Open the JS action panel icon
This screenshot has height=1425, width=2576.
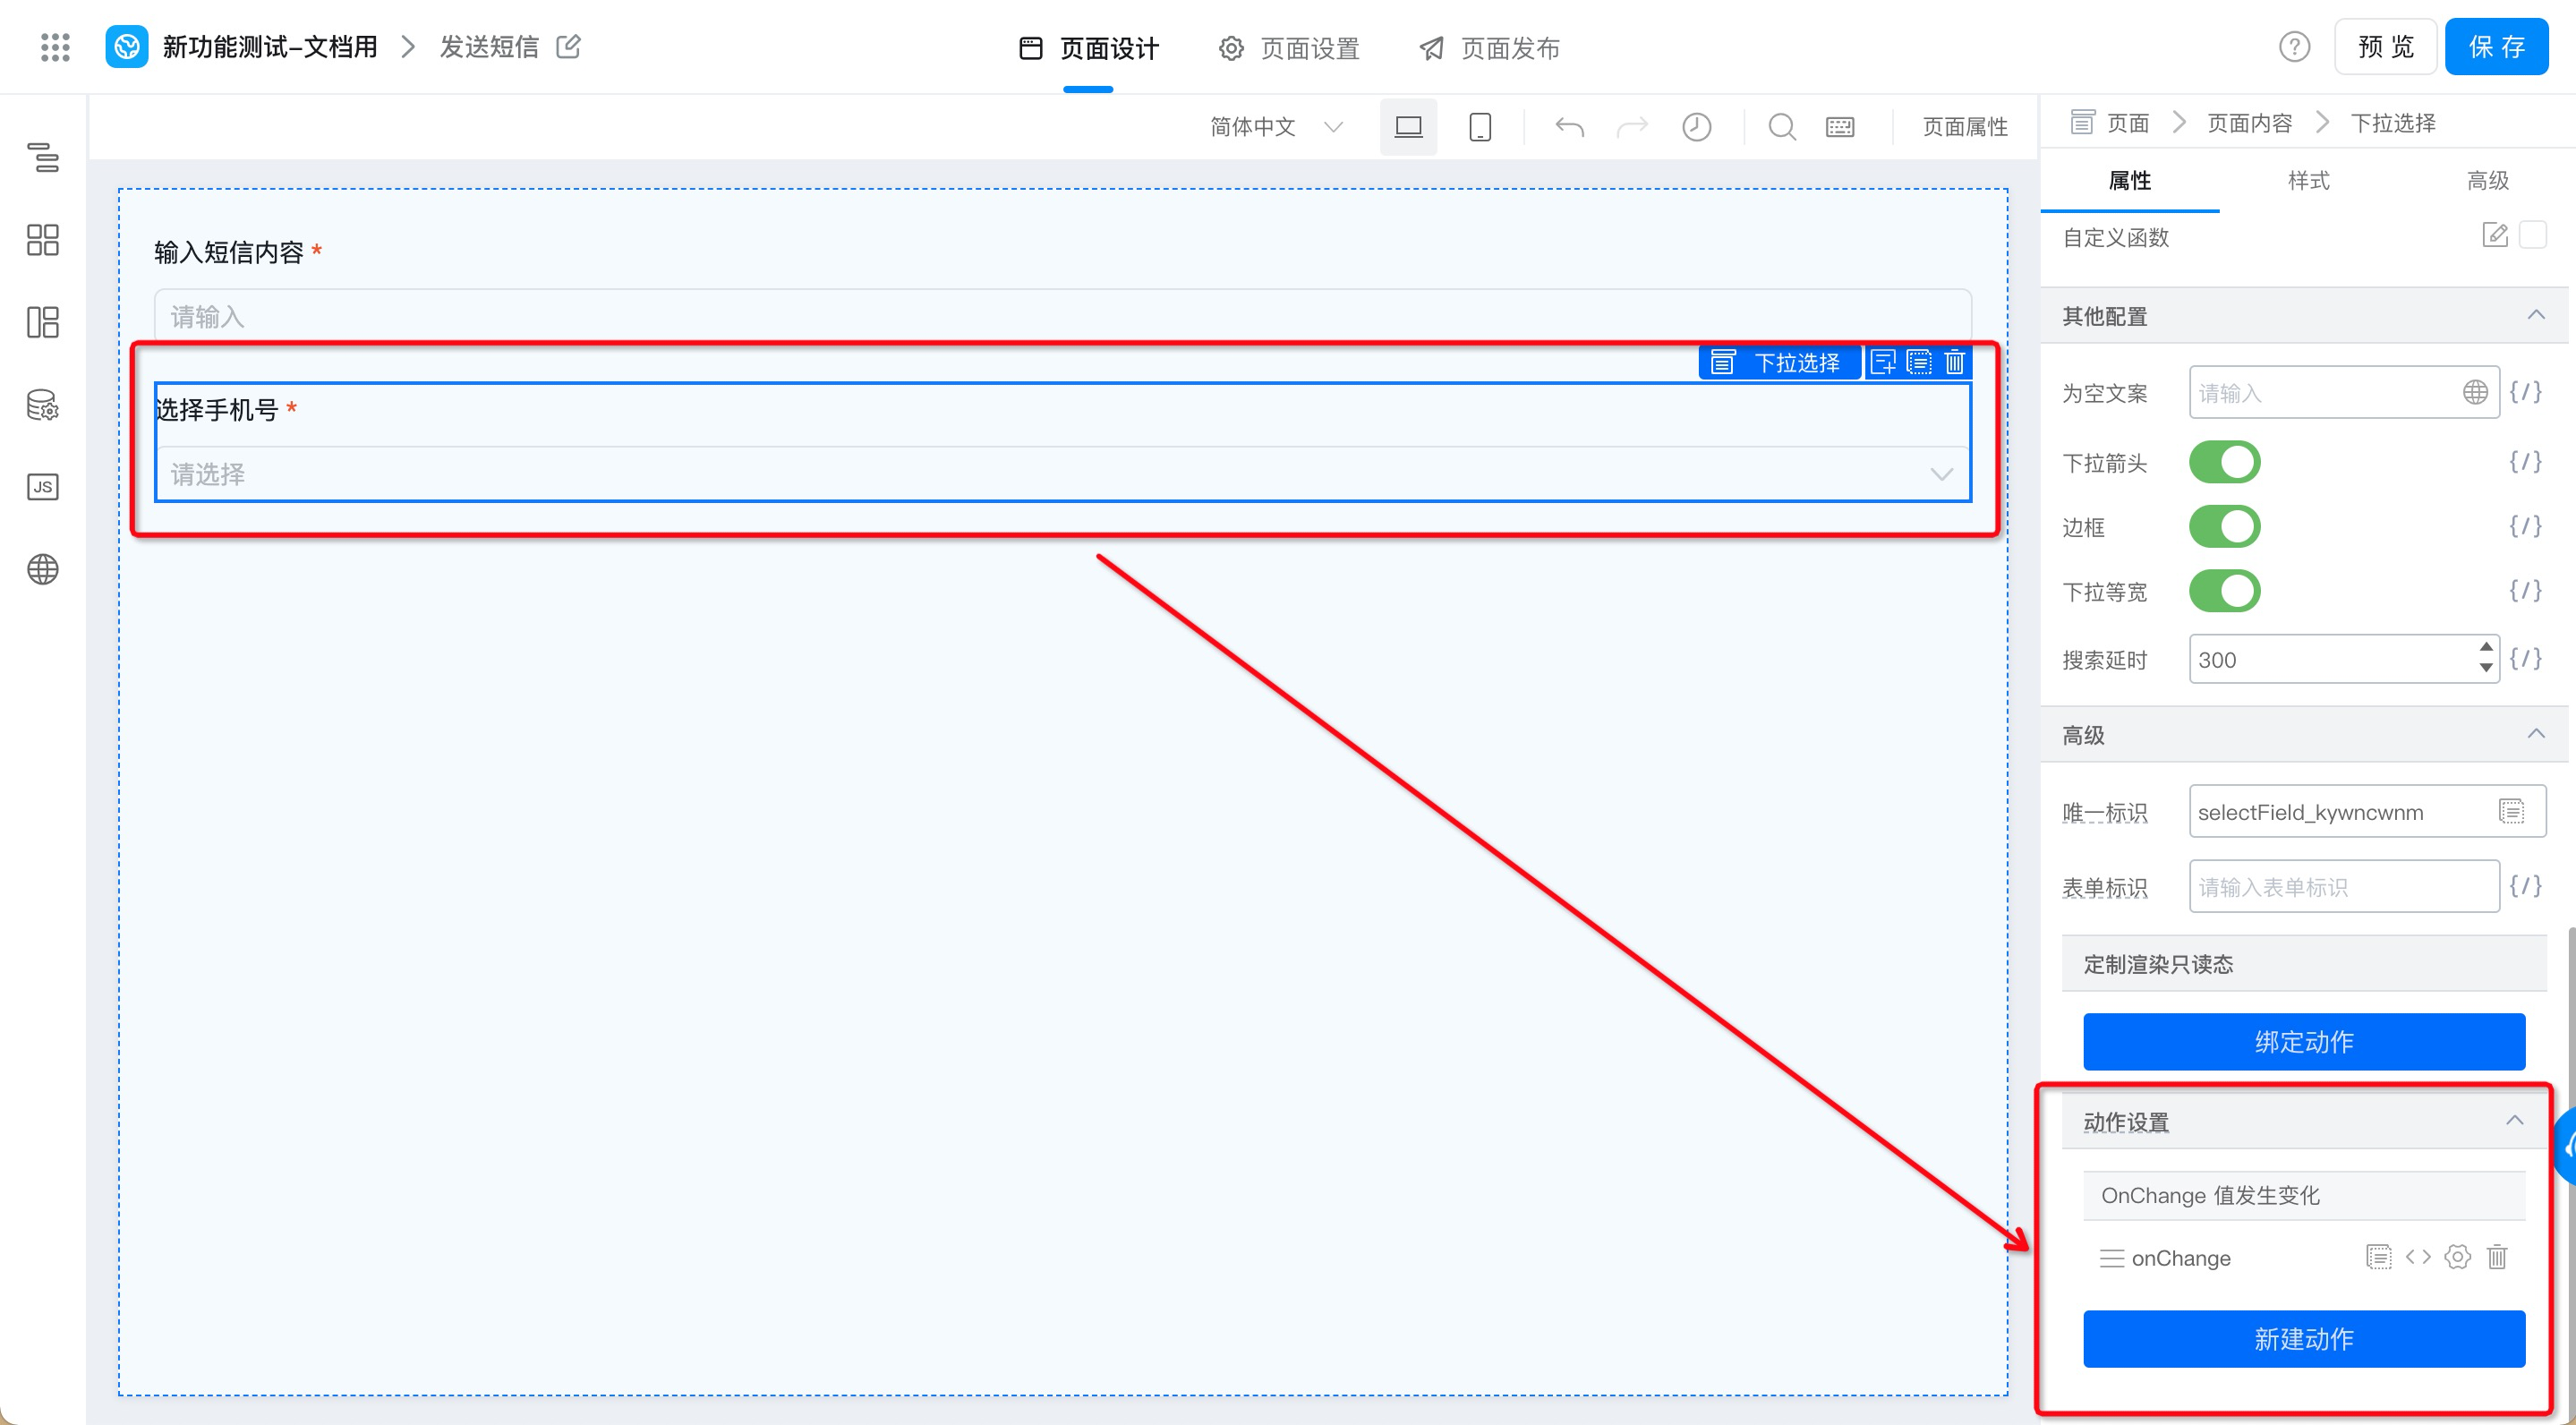click(42, 487)
